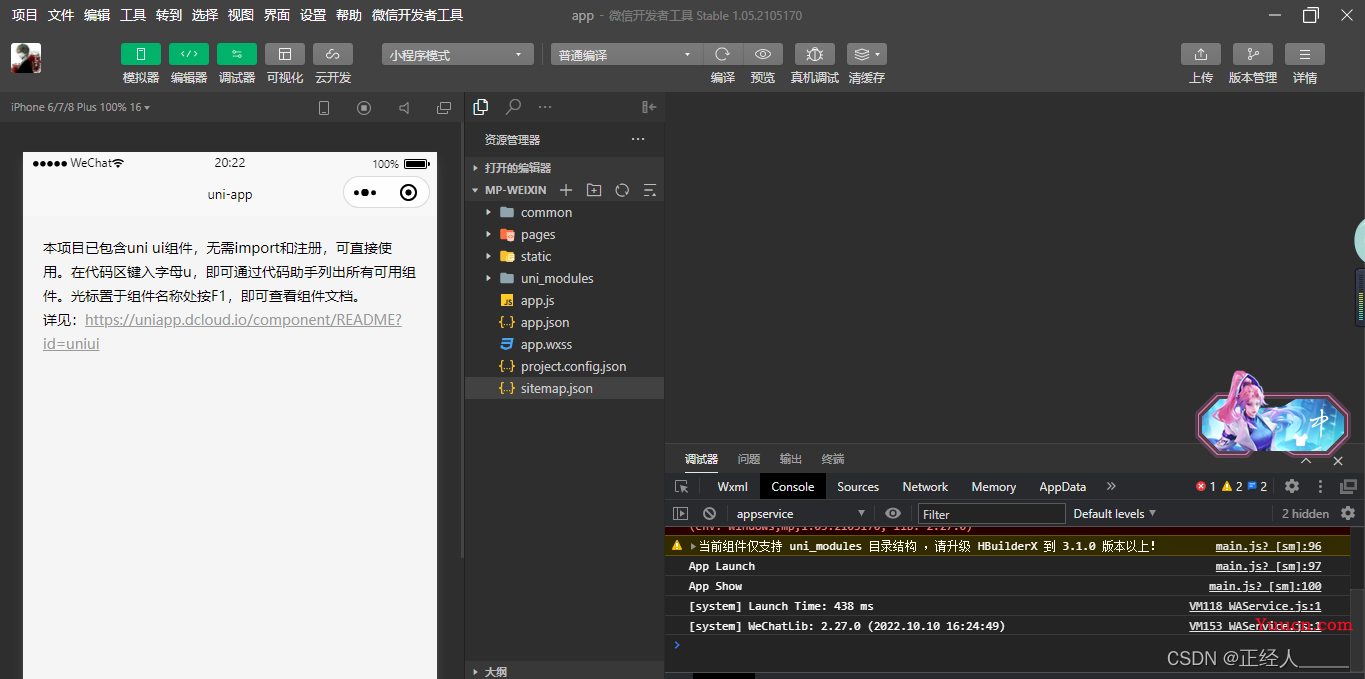Mute the simulator sound
The image size is (1365, 679).
pyautogui.click(x=404, y=108)
